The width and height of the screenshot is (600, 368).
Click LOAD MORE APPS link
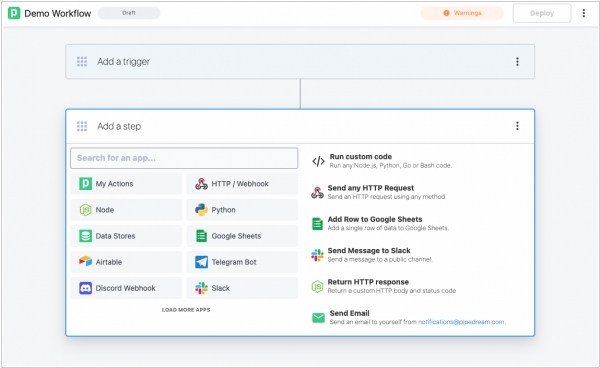point(186,310)
